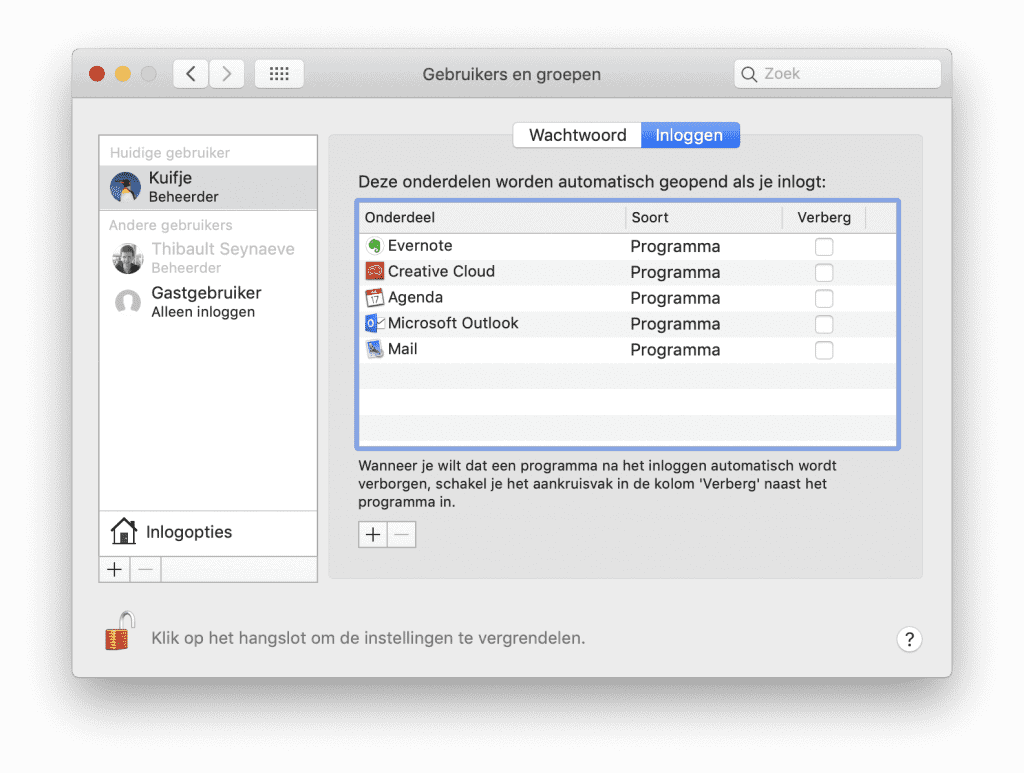Enable Verberg for Mail
Screen dimensions: 1024x773
click(824, 350)
